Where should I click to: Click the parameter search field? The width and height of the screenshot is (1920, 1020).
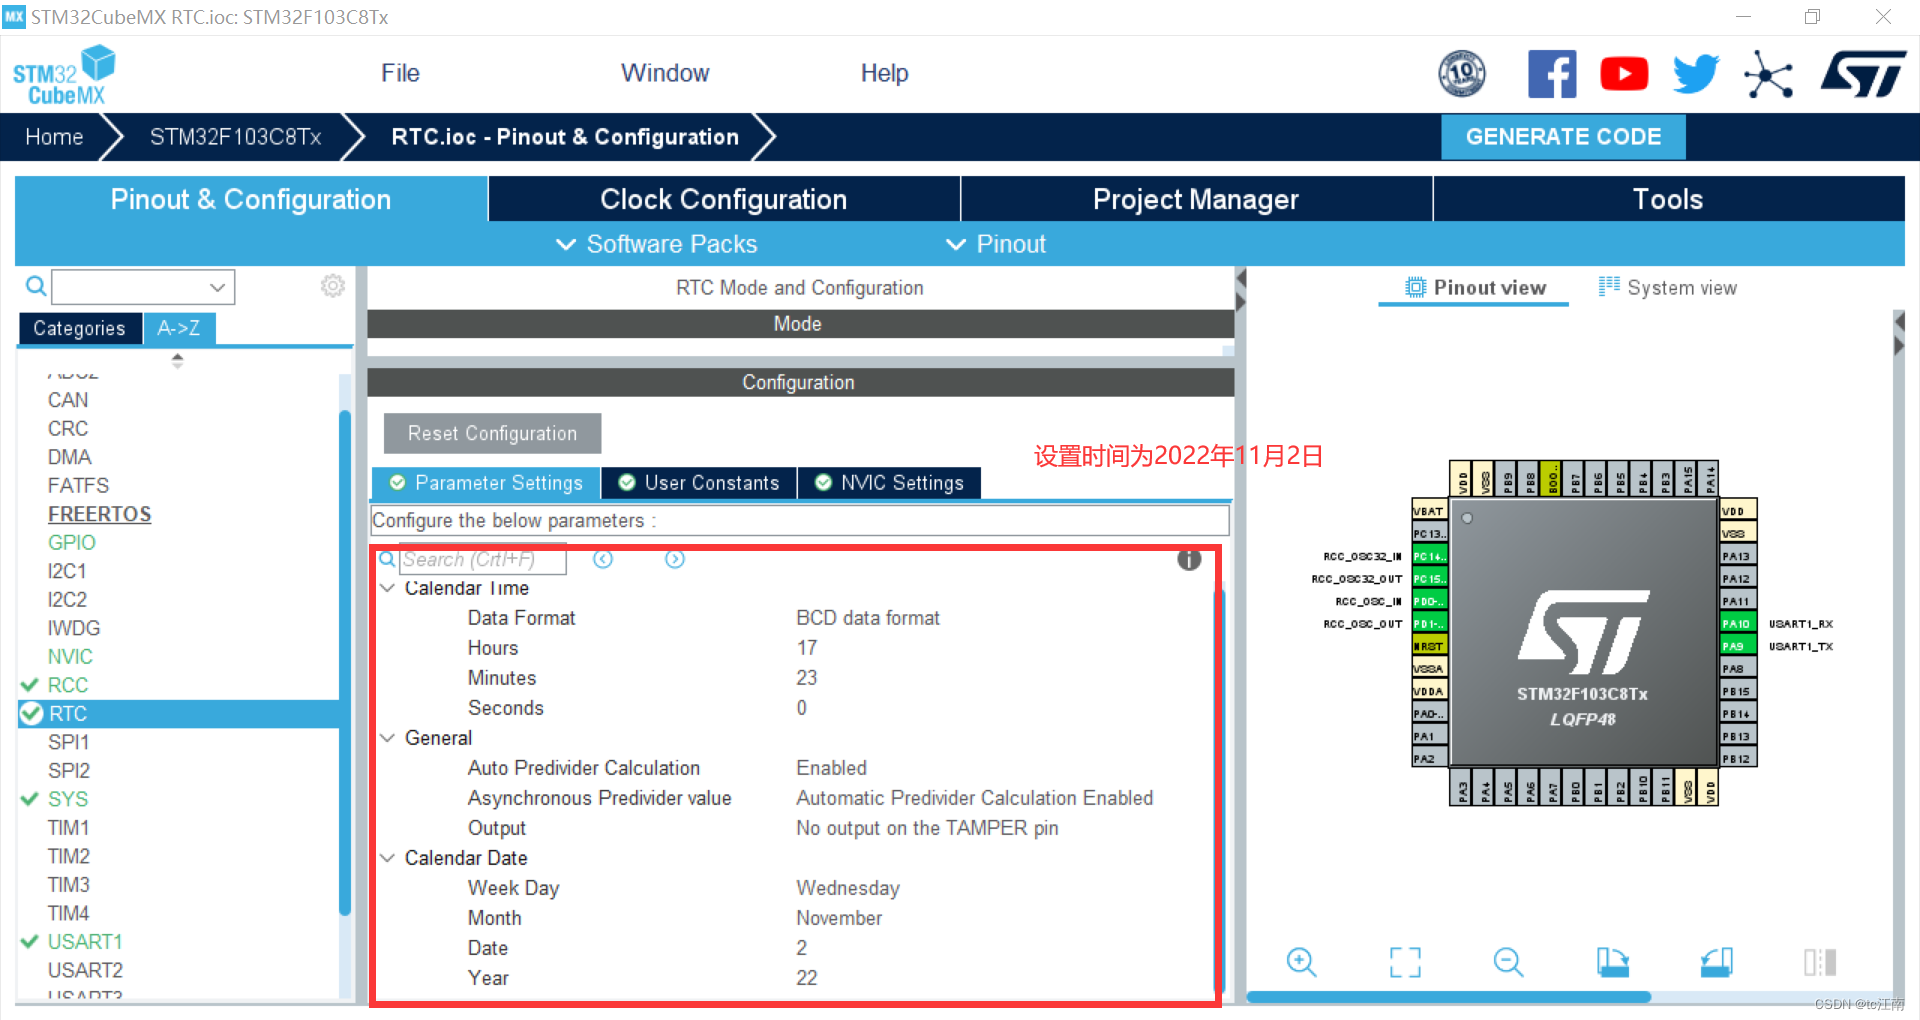483,560
